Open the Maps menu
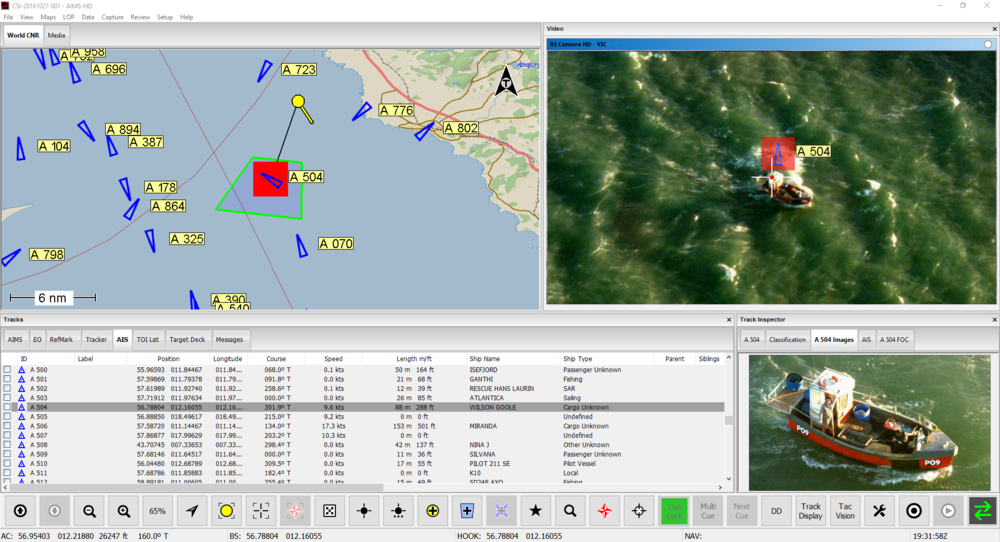Screen dimensions: 1000x542 (48, 17)
